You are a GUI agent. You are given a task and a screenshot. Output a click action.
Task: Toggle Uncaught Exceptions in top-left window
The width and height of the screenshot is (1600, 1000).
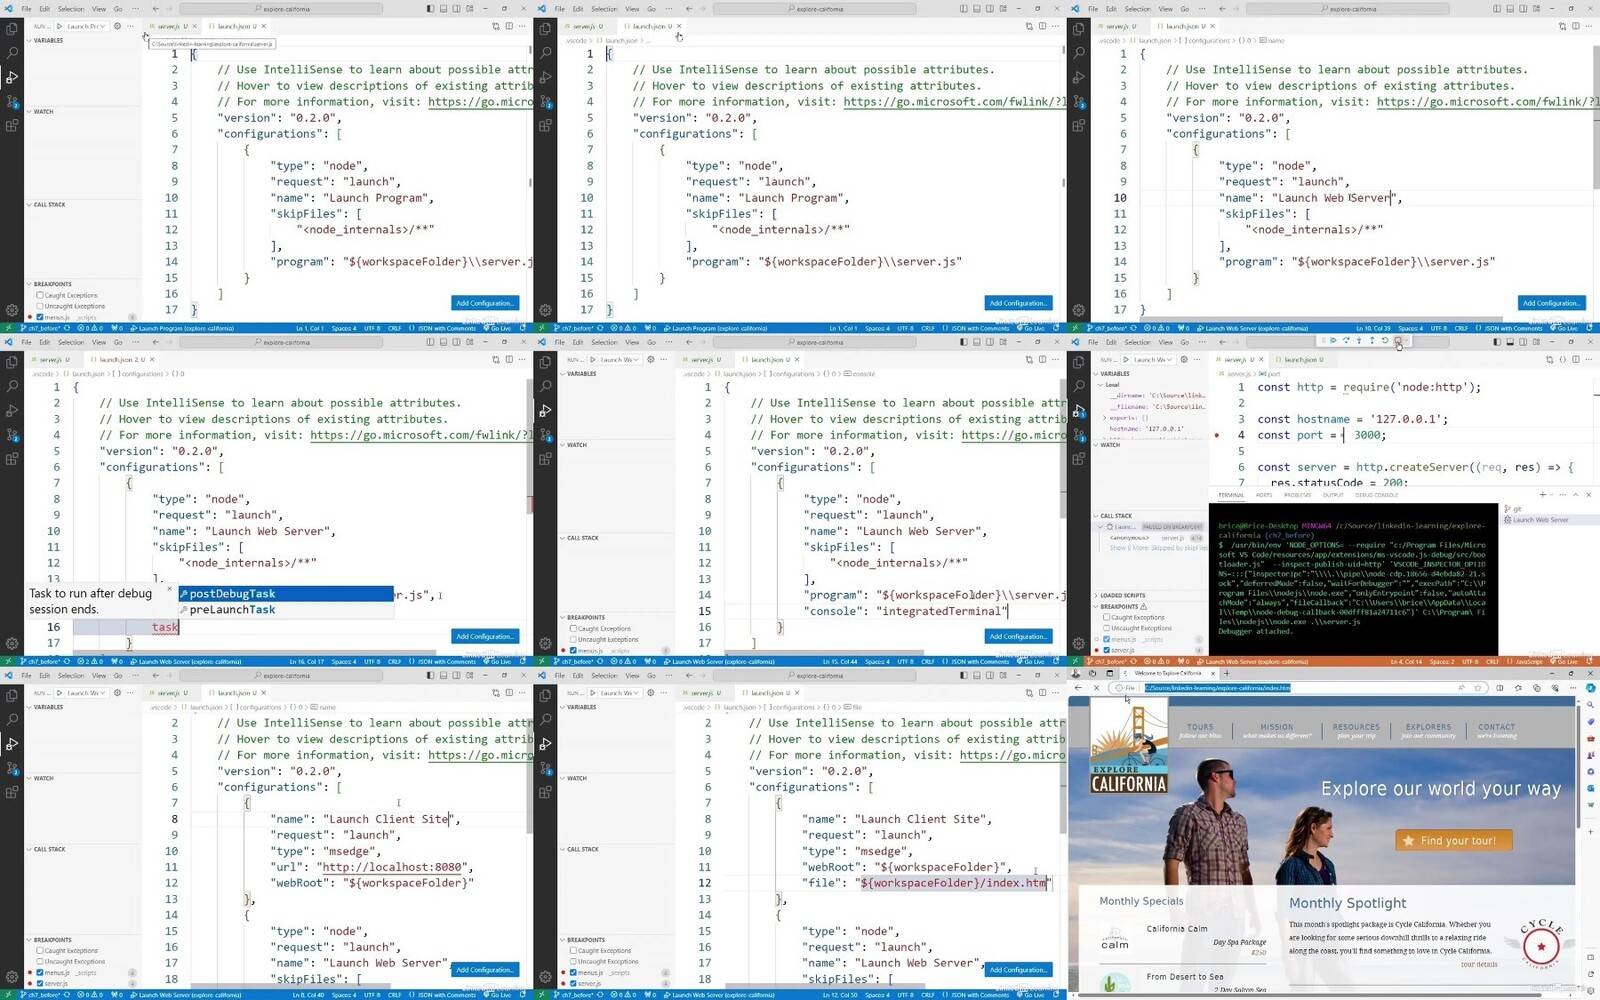(x=40, y=306)
